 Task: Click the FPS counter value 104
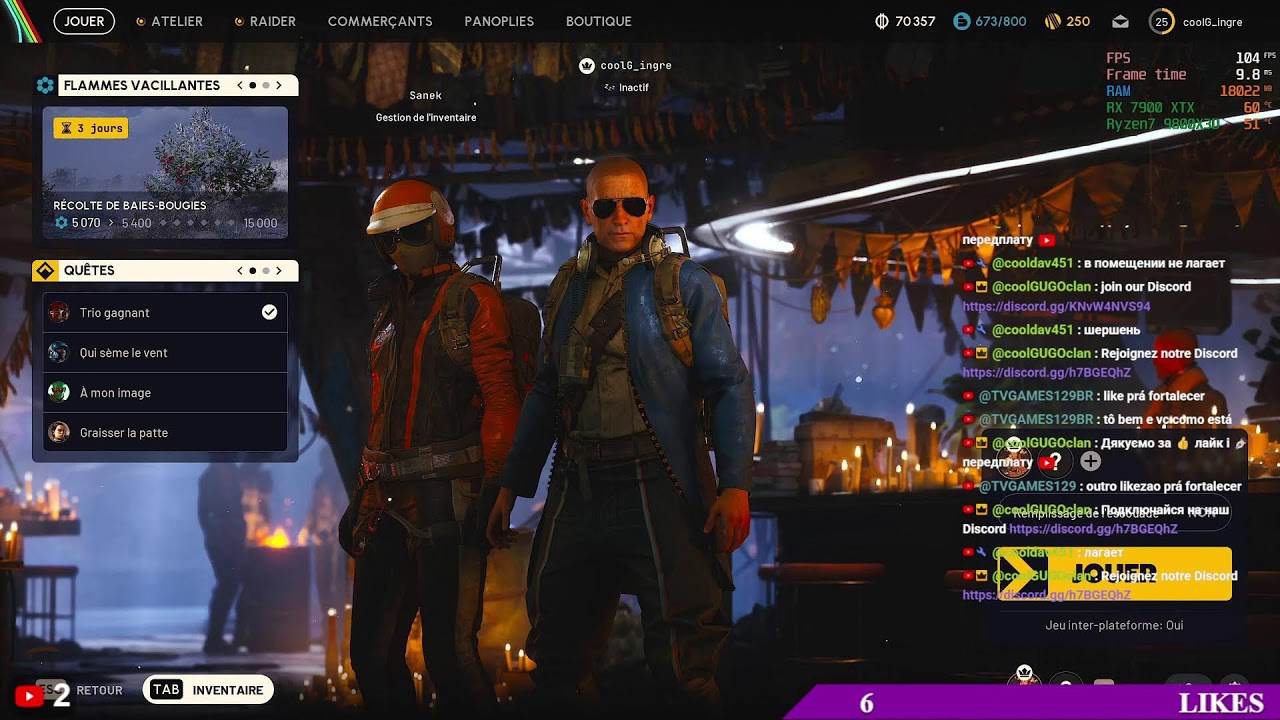click(1247, 58)
